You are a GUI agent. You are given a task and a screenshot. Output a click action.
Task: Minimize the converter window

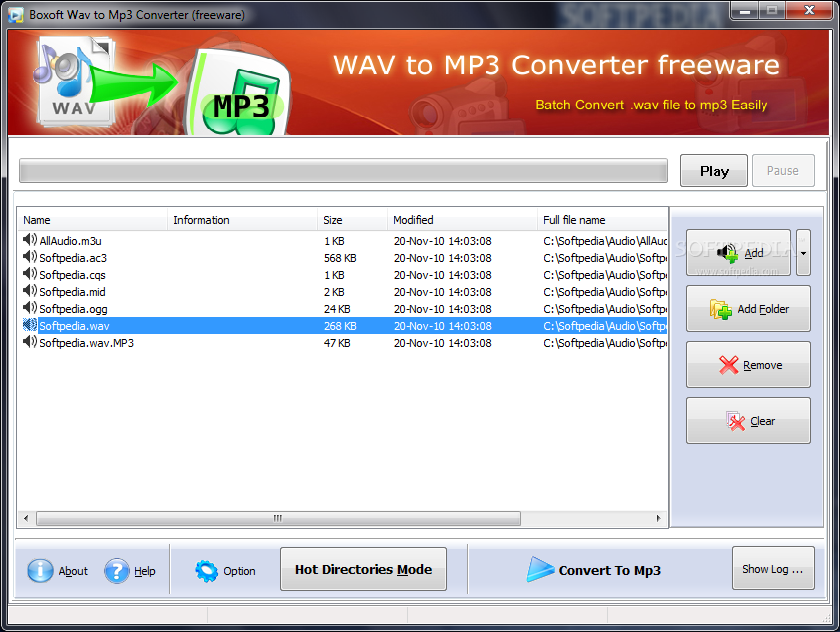click(744, 10)
